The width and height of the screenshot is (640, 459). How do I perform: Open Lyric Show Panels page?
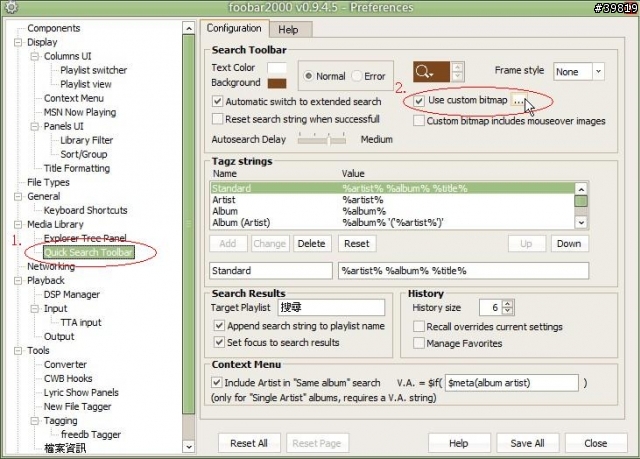click(81, 392)
